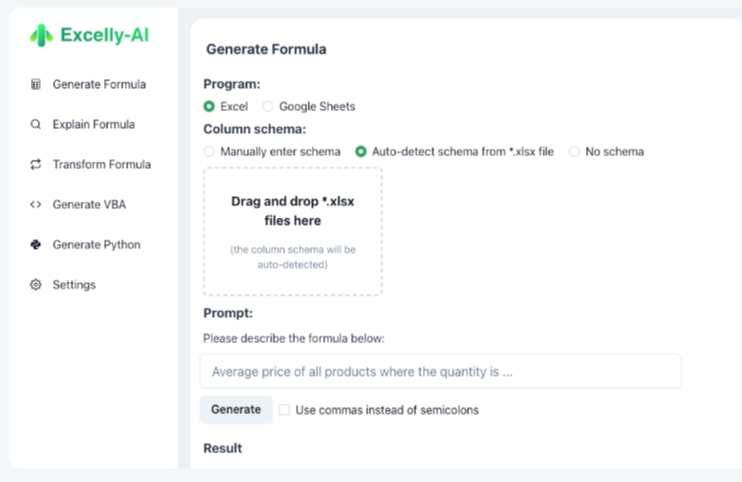Go to Generate VBA page

[89, 205]
